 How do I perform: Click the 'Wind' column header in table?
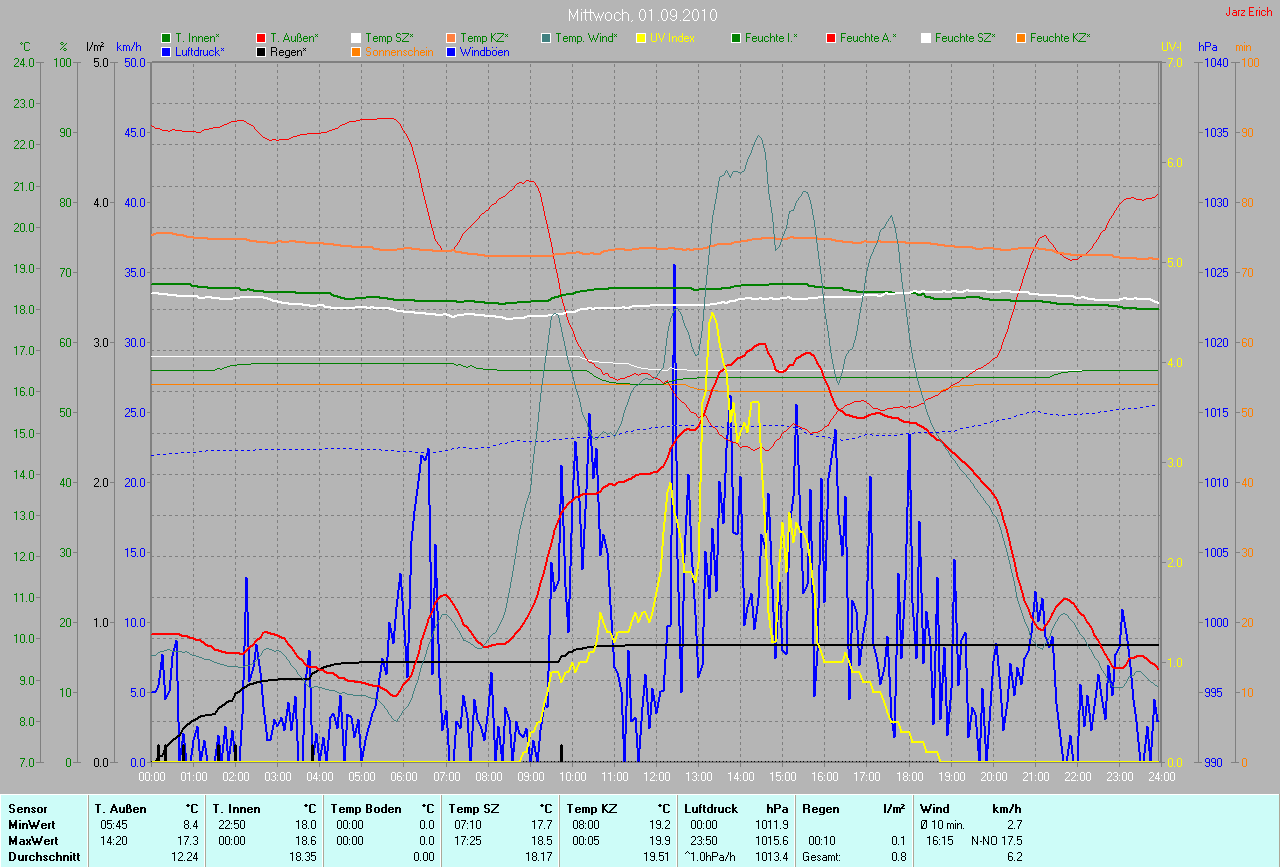(x=935, y=809)
